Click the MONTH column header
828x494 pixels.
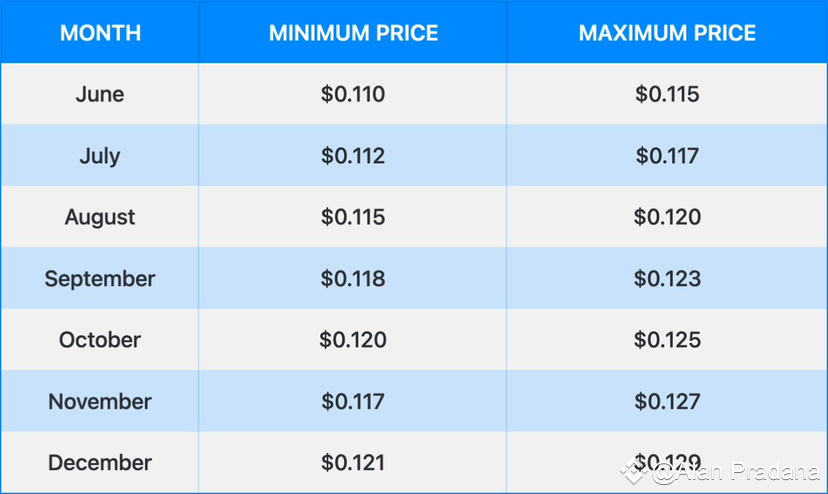point(100,33)
